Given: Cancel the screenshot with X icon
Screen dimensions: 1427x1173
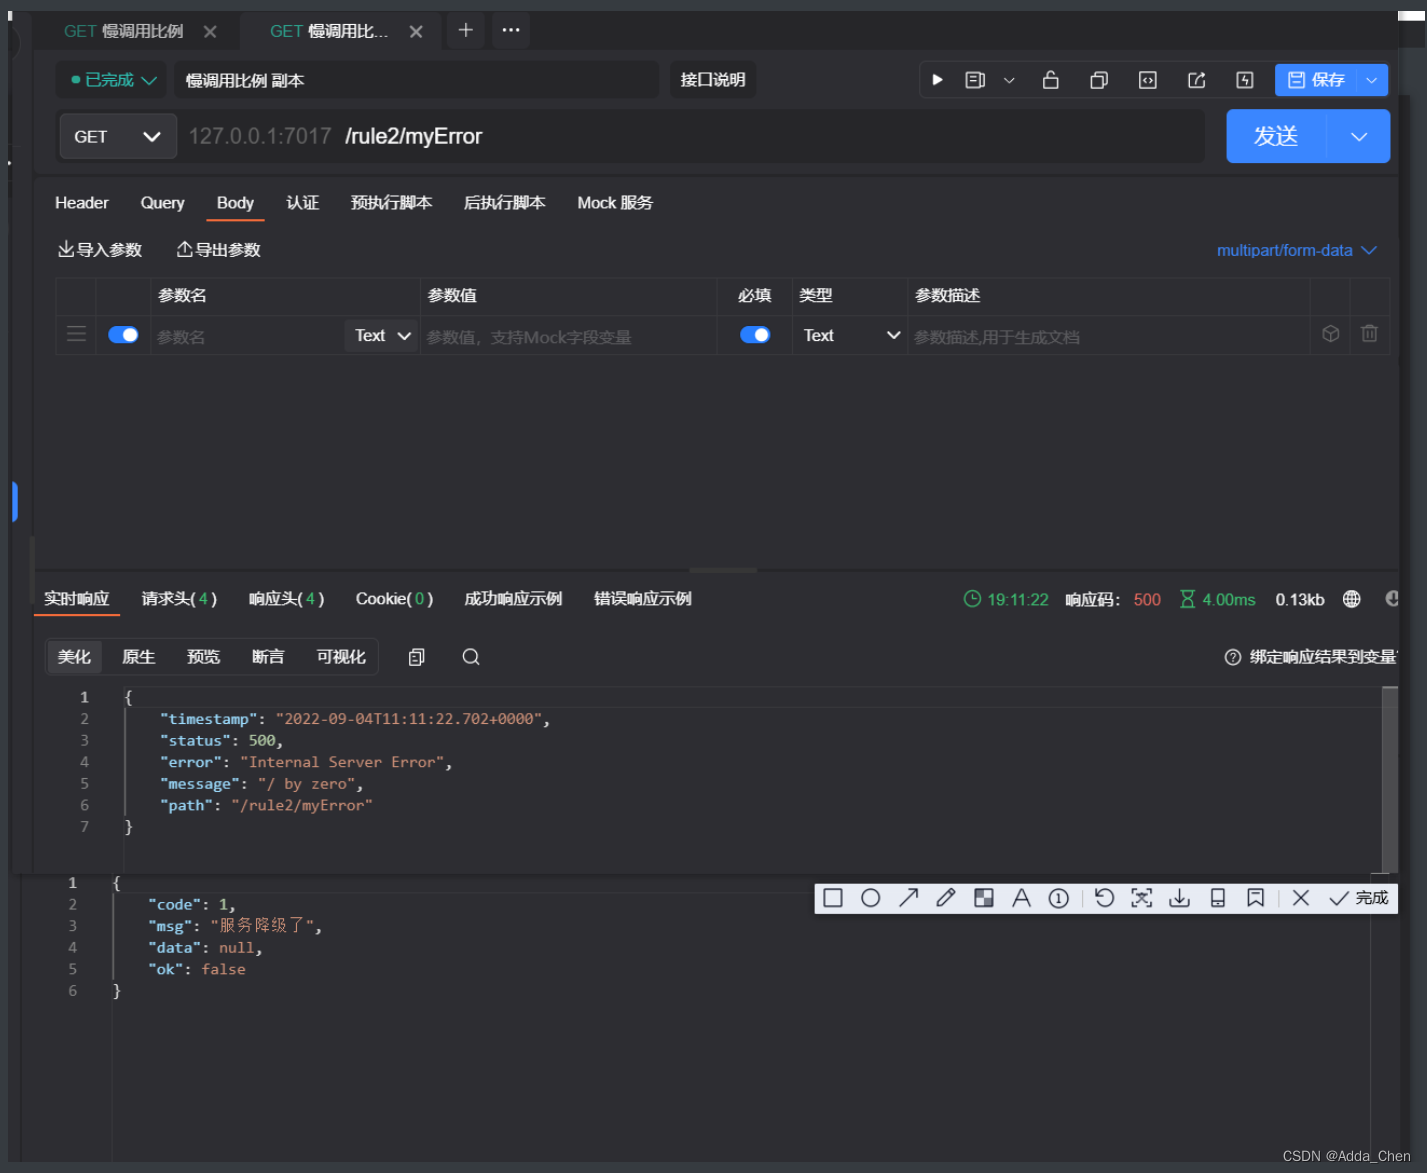Looking at the screenshot, I should (1301, 898).
